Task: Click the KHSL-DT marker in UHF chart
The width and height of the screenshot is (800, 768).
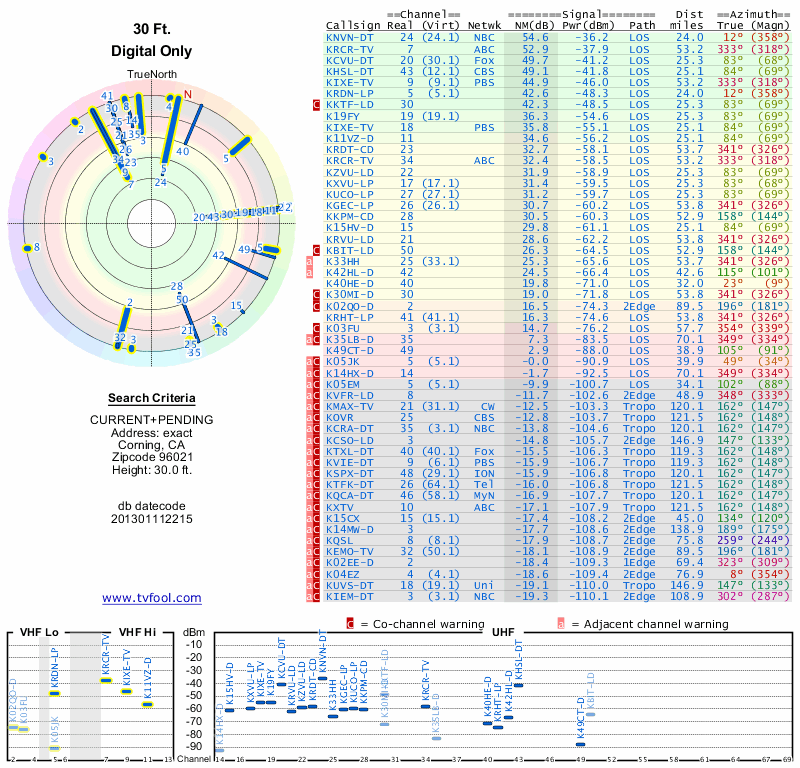Action: [x=518, y=685]
